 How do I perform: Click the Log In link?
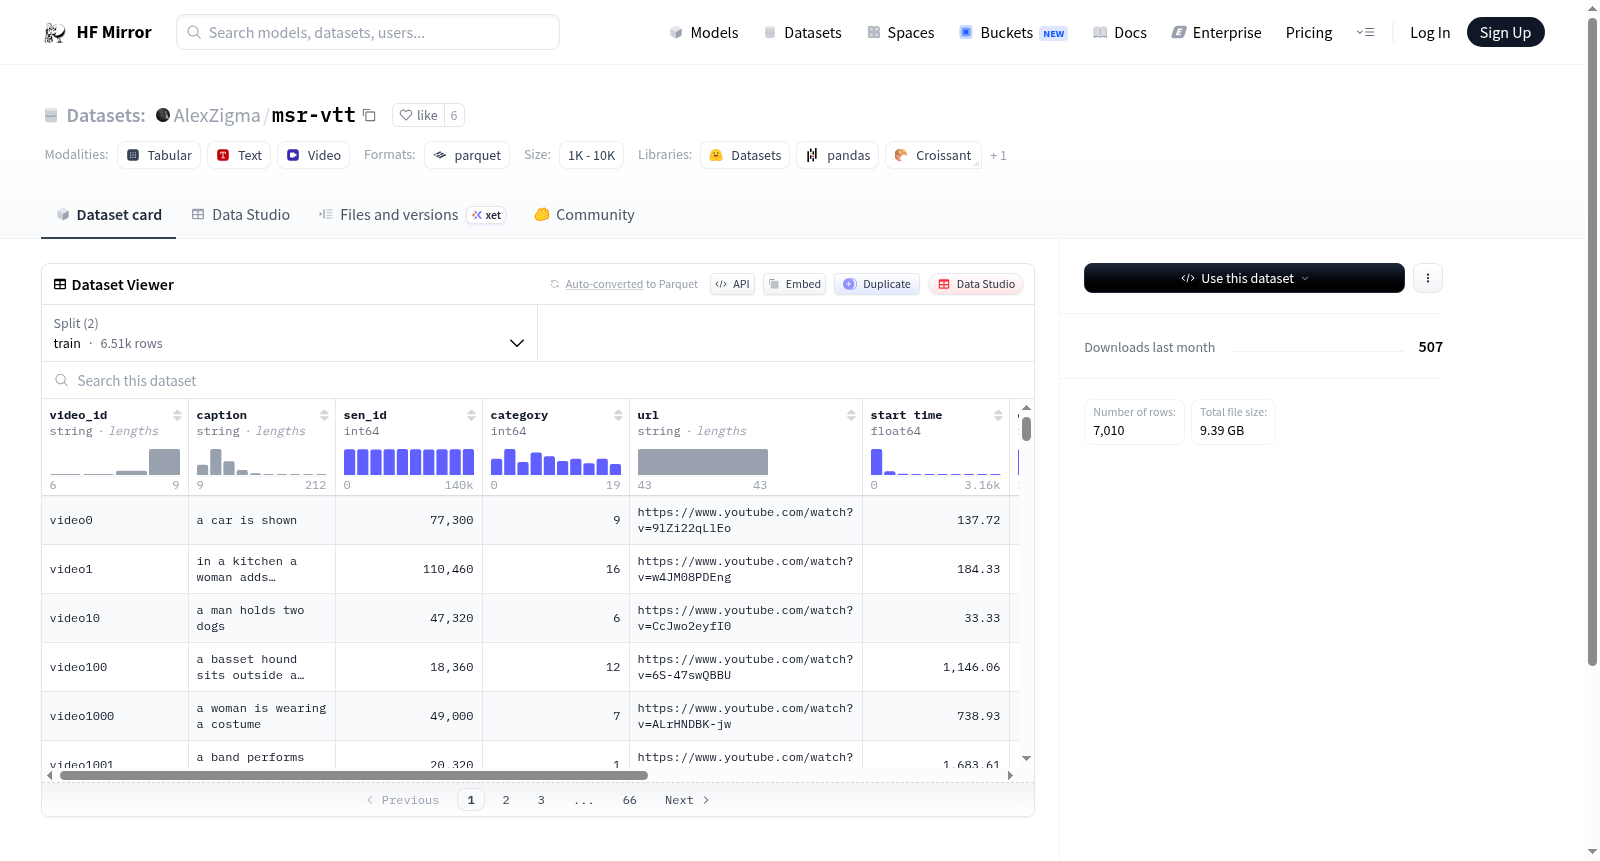tap(1430, 33)
